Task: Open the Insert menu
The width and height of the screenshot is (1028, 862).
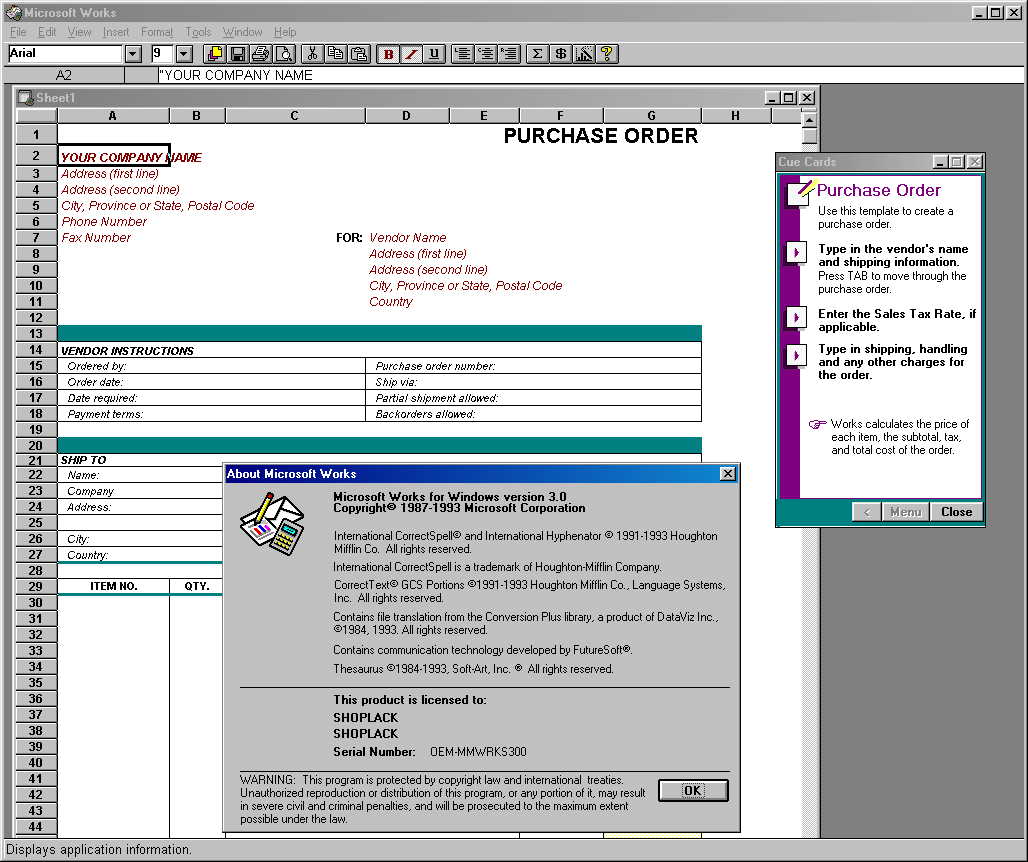Action: (x=116, y=32)
